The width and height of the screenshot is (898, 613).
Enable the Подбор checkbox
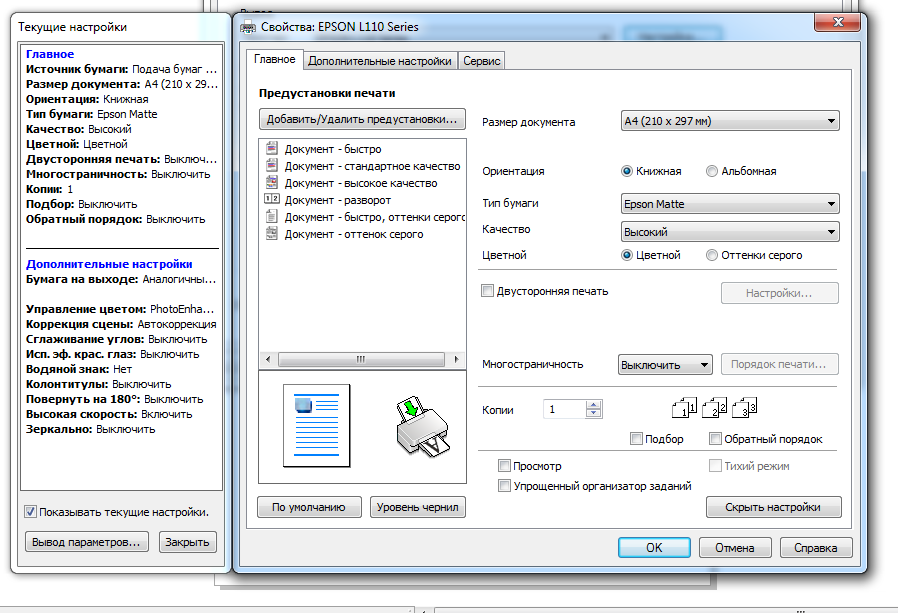tap(636, 439)
